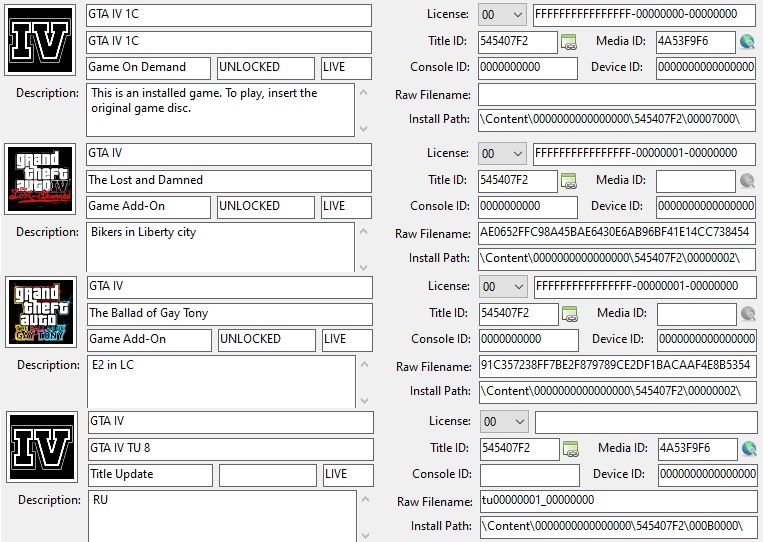This screenshot has width=763, height=542.
Task: Open the License dropdown in the GTA IV 1C entry
Action: (x=502, y=15)
